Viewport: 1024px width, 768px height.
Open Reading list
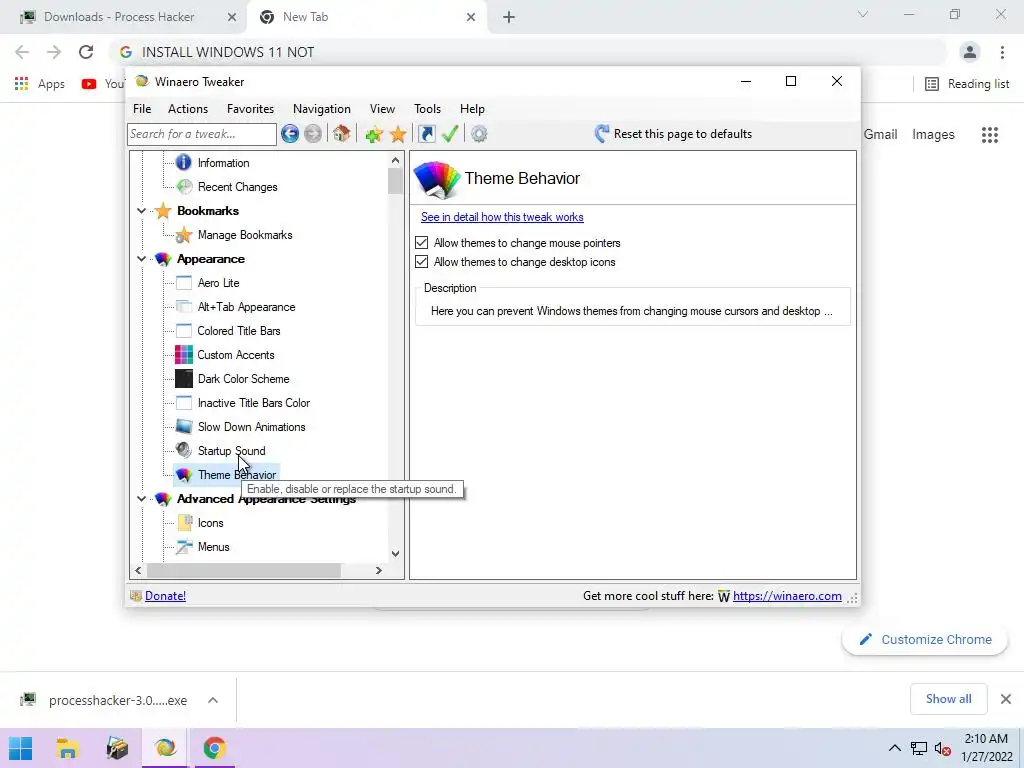[968, 84]
